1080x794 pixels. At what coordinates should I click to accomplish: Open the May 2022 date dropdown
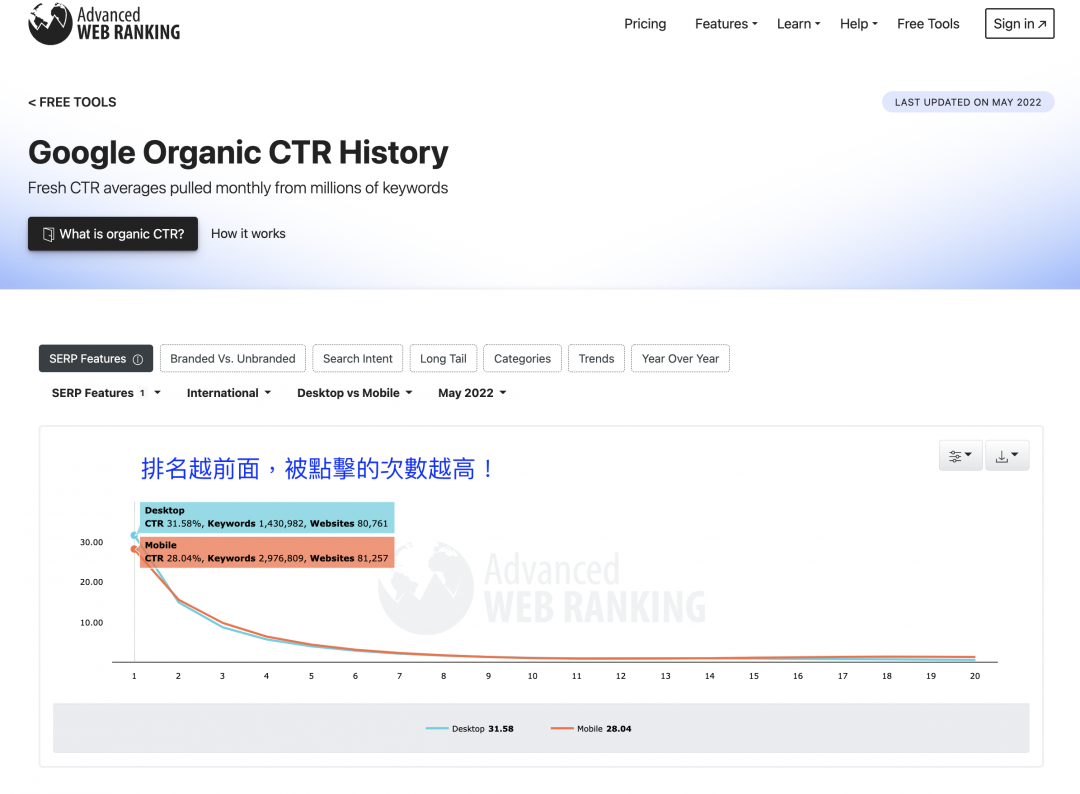click(471, 393)
